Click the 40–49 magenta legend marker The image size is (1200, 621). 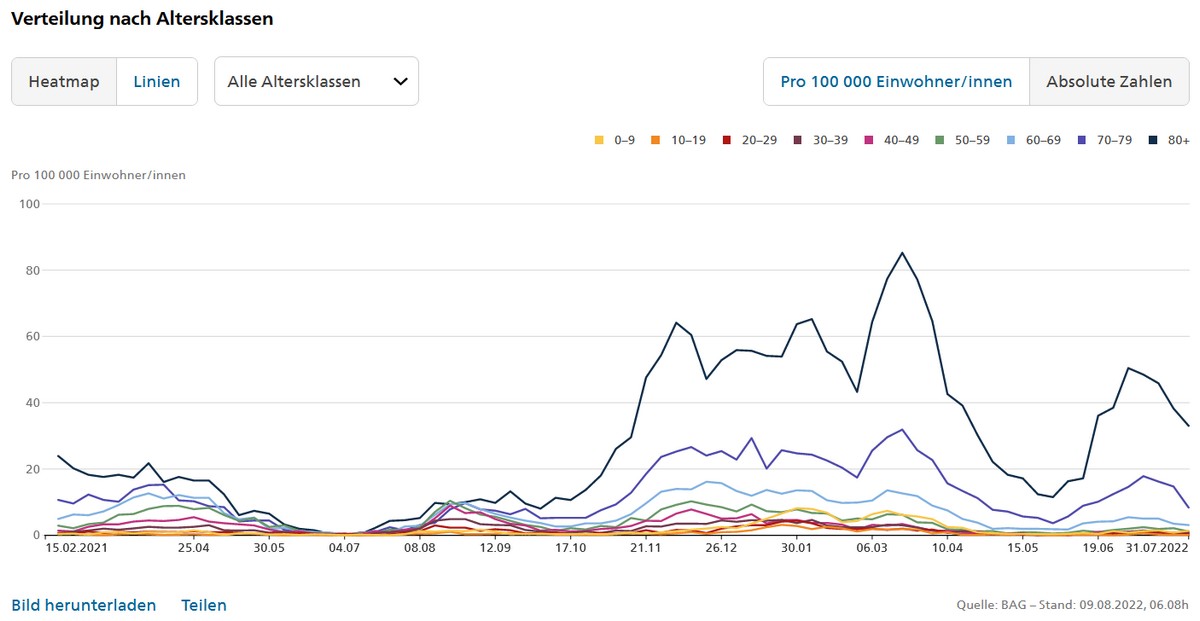870,140
